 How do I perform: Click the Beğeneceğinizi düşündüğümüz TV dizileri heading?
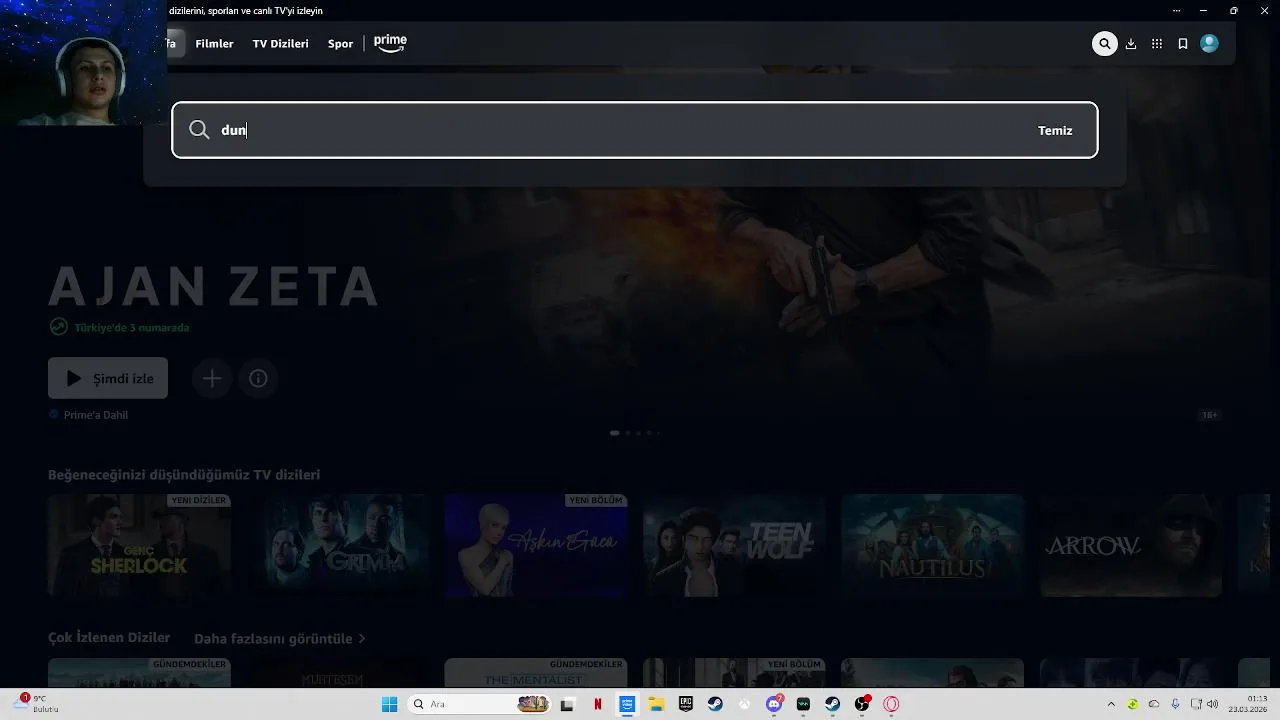click(184, 475)
